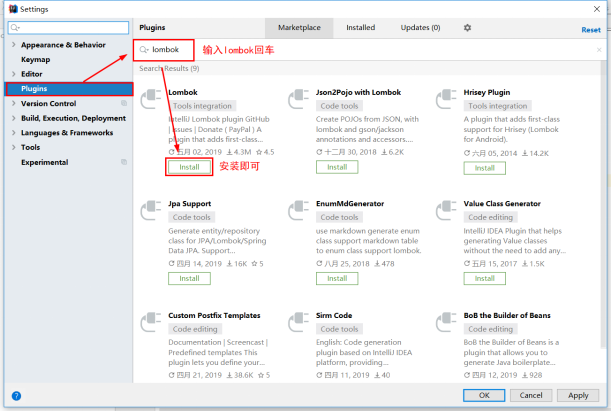Install the Jpa Support plugin

coord(189,278)
